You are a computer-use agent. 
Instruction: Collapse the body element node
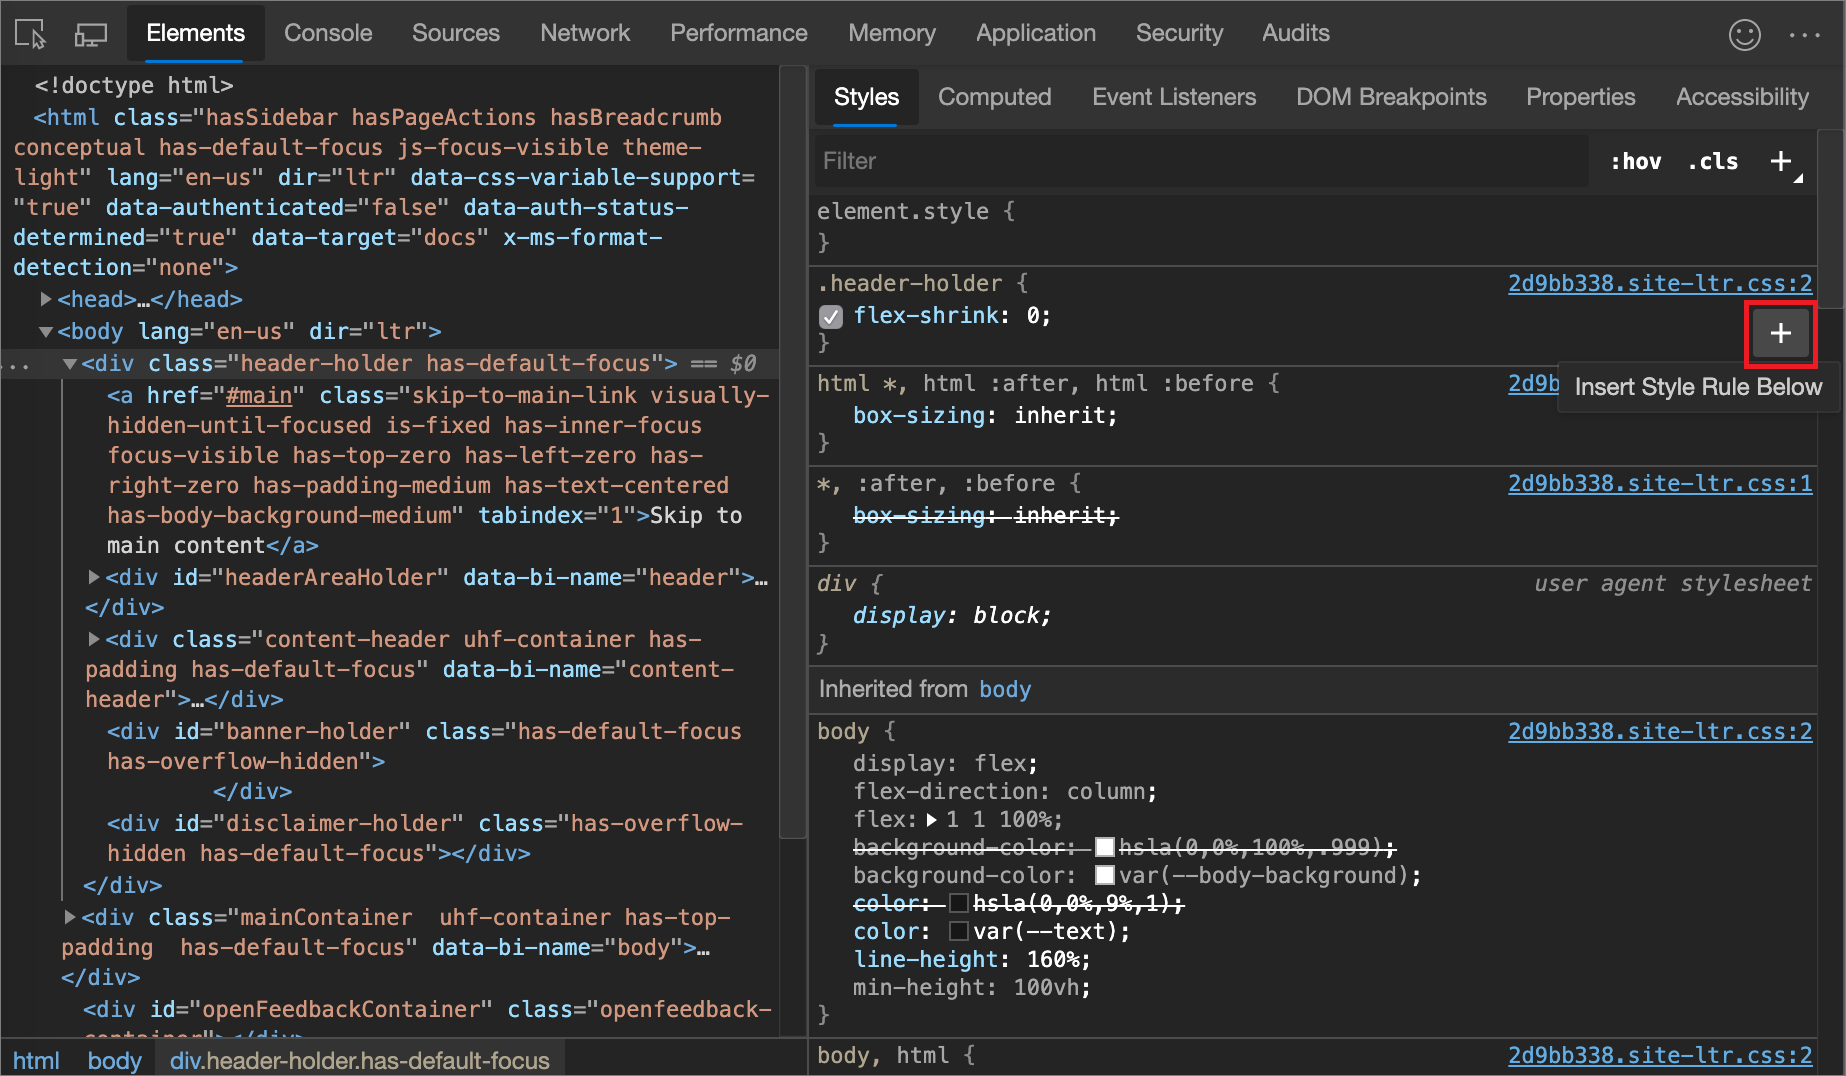46,331
